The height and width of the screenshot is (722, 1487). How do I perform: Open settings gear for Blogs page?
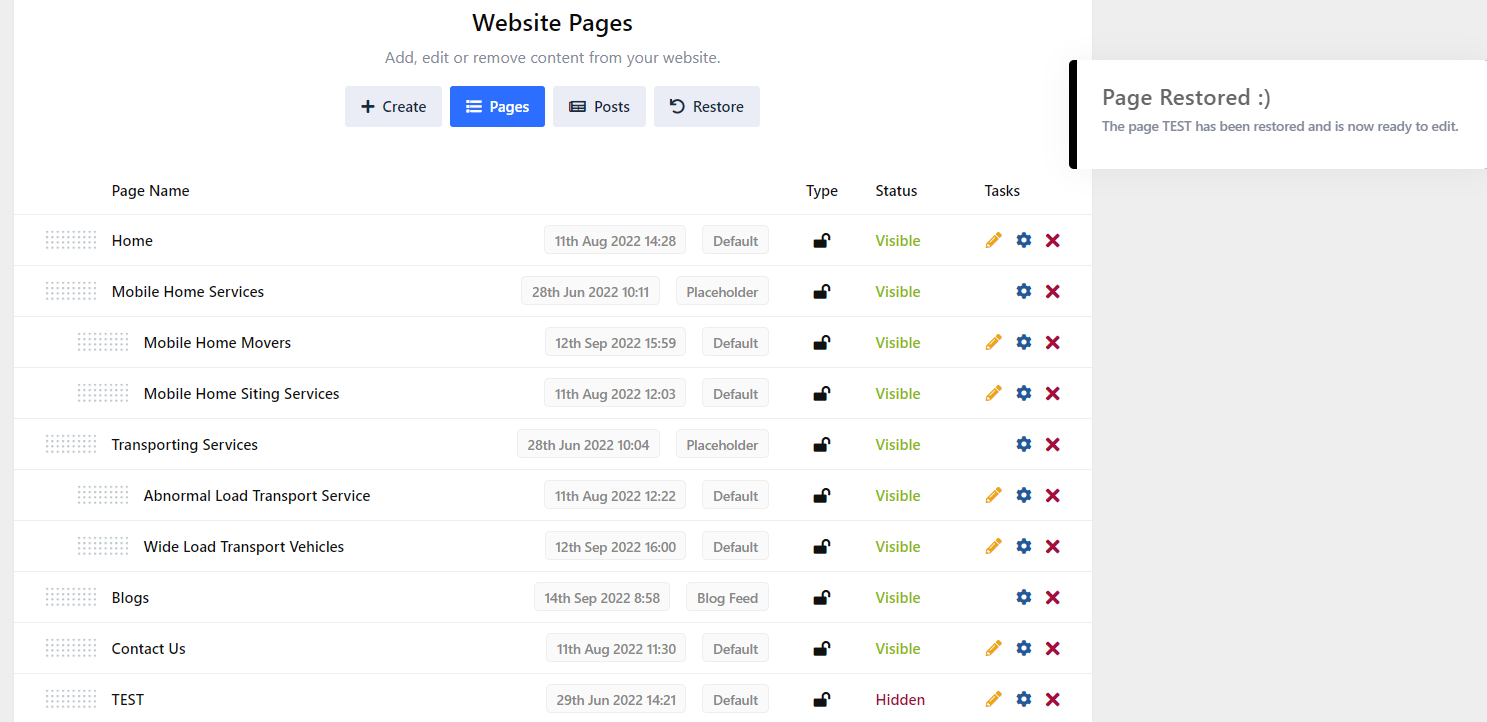pyautogui.click(x=1023, y=597)
